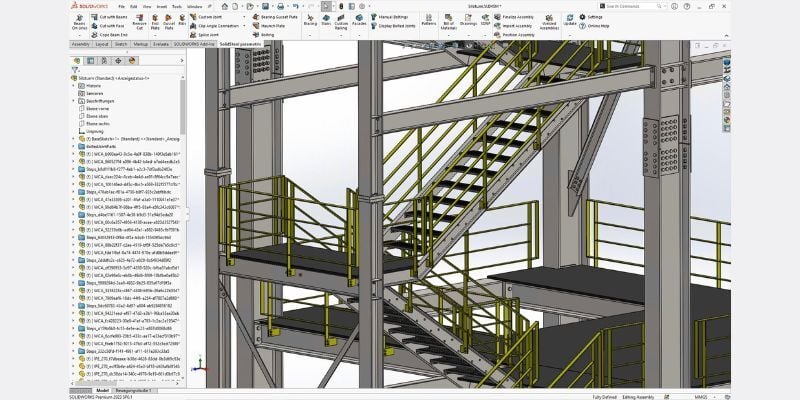Image resolution: width=800 pixels, height=400 pixels.
Task: Open the File menu
Action: pos(121,7)
